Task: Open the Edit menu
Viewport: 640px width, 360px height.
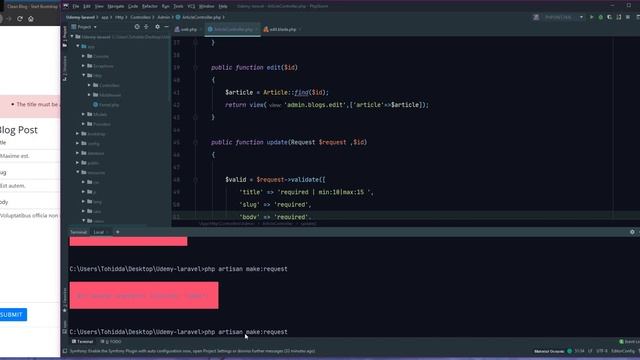Action: (x=87, y=6)
